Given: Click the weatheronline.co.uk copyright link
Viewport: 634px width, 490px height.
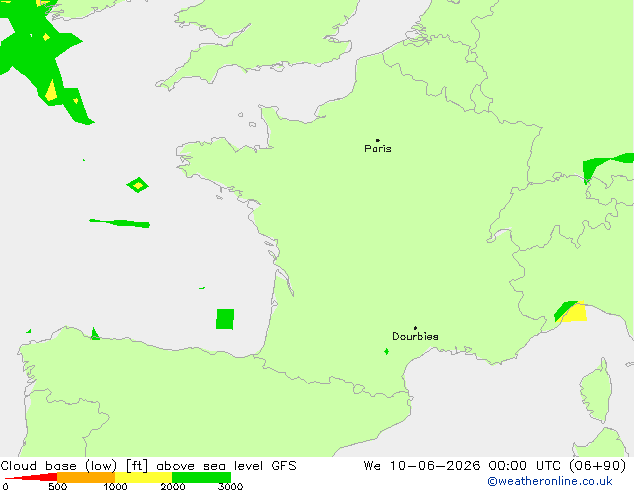Looking at the screenshot, I should pos(550,481).
